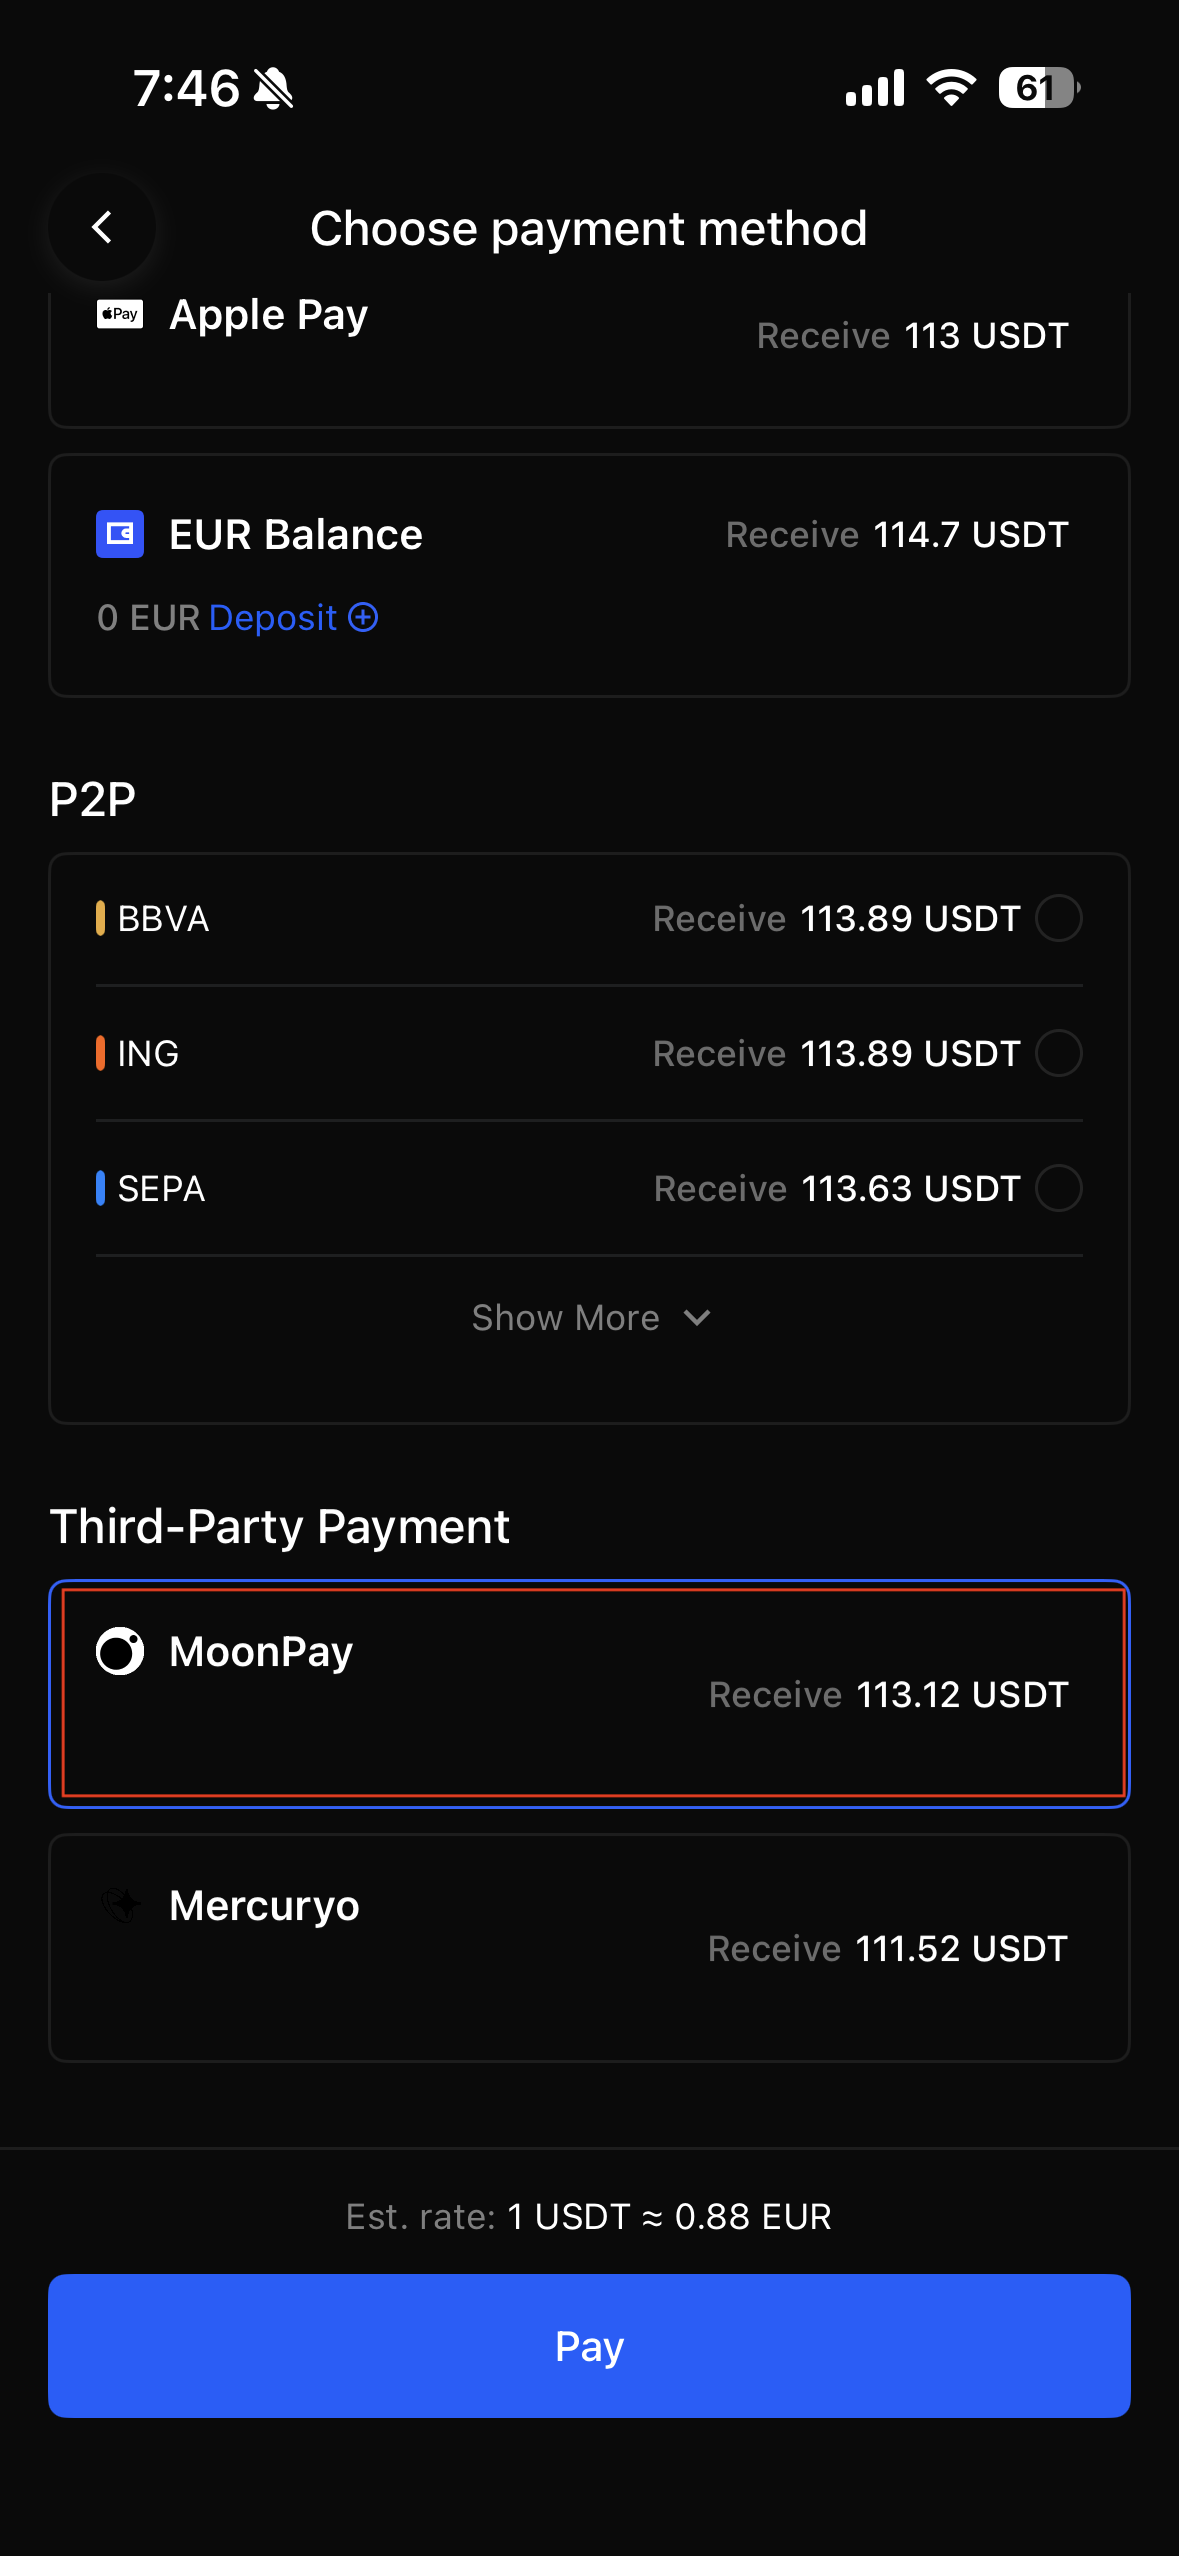Tap the plus circle deposit icon

click(363, 618)
